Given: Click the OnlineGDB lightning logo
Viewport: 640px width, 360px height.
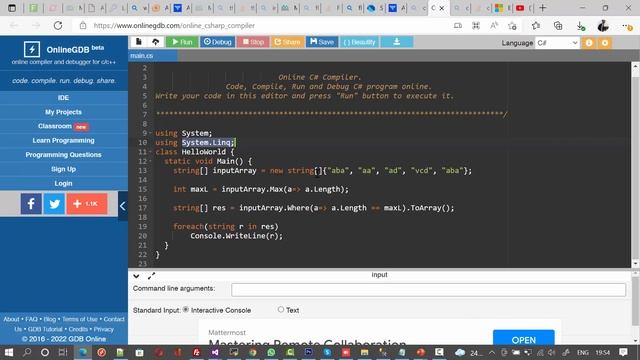Looking at the screenshot, I should pos(32,49).
